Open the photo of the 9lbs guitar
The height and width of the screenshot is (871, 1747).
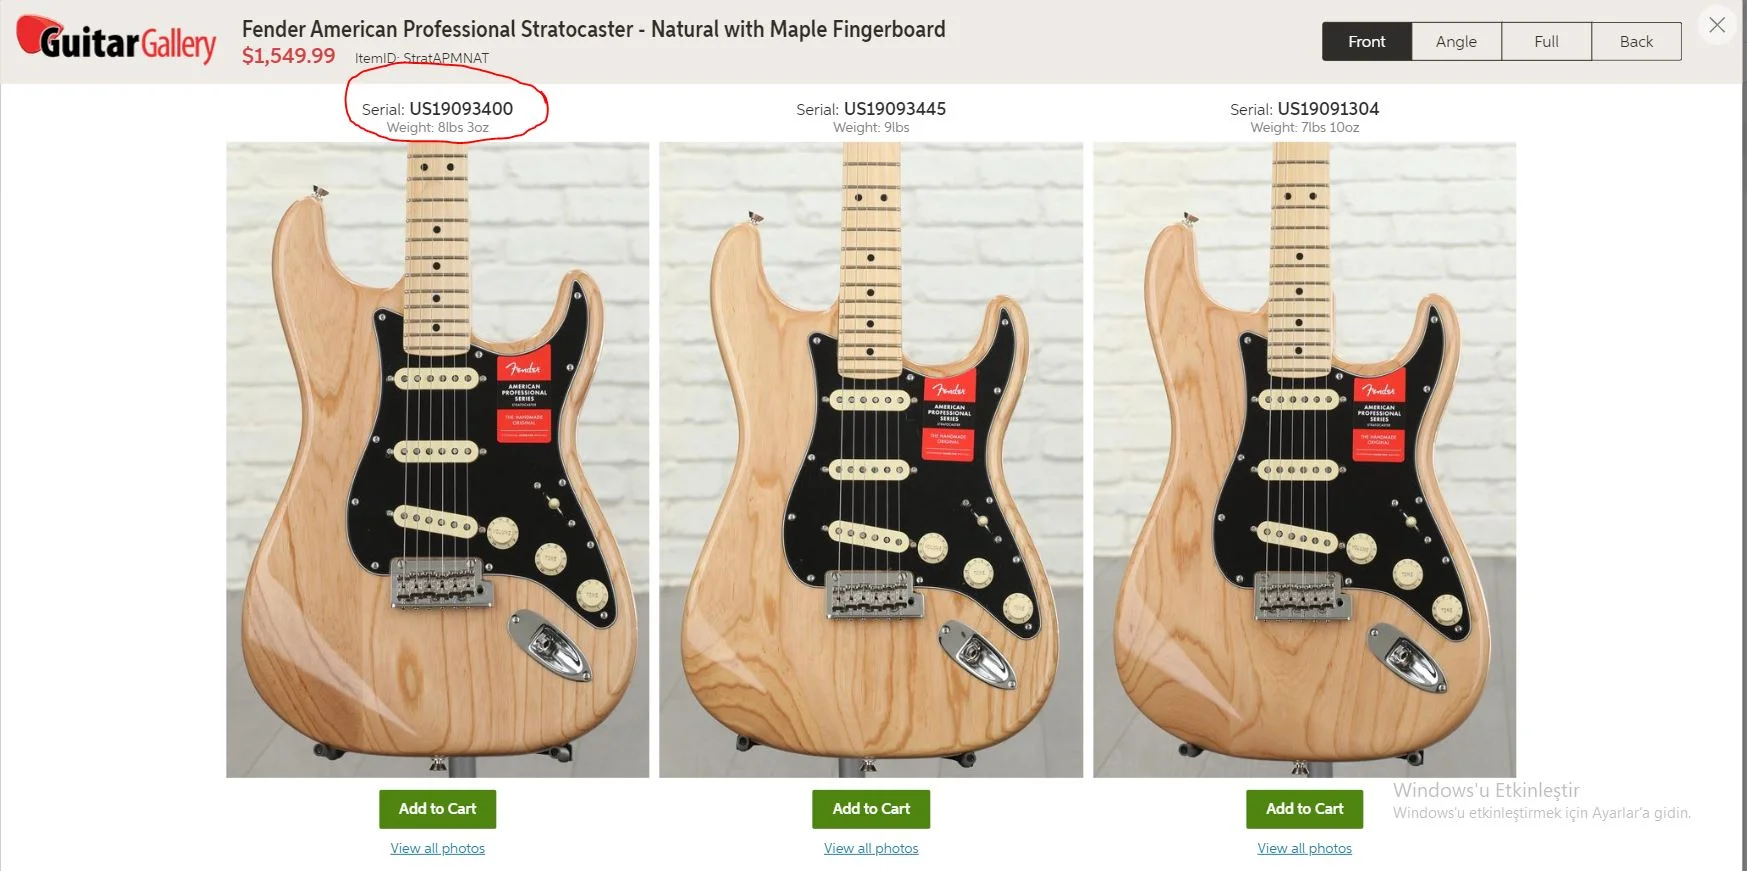click(871, 460)
